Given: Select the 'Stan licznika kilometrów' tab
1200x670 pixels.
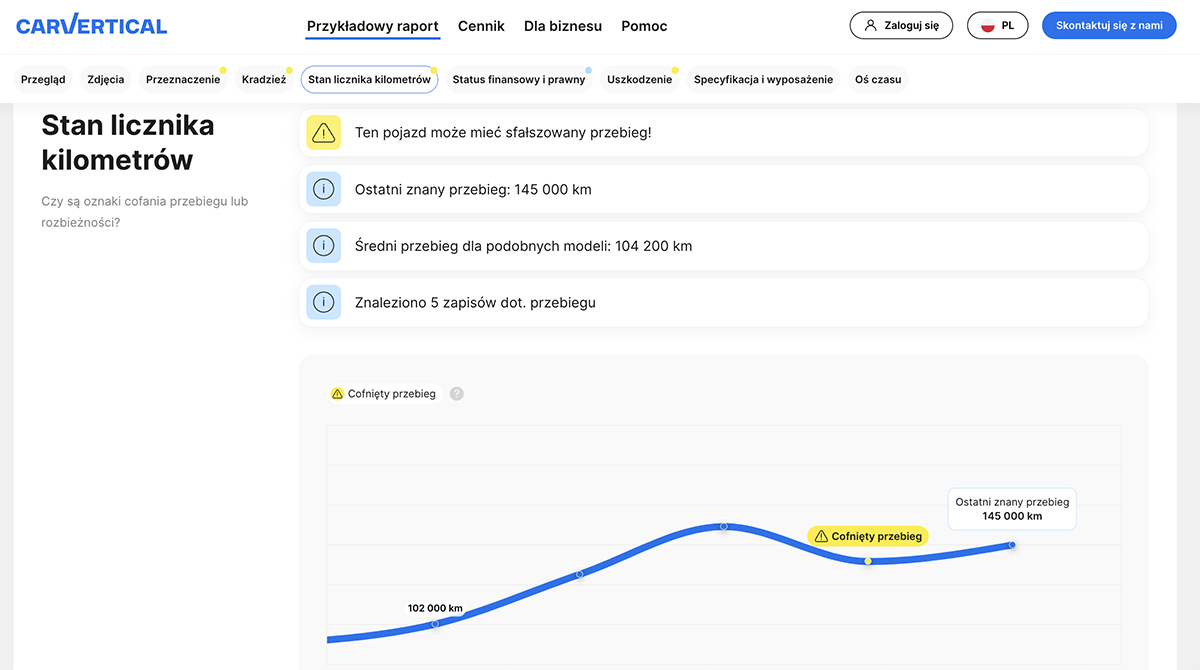Looking at the screenshot, I should 369,79.
